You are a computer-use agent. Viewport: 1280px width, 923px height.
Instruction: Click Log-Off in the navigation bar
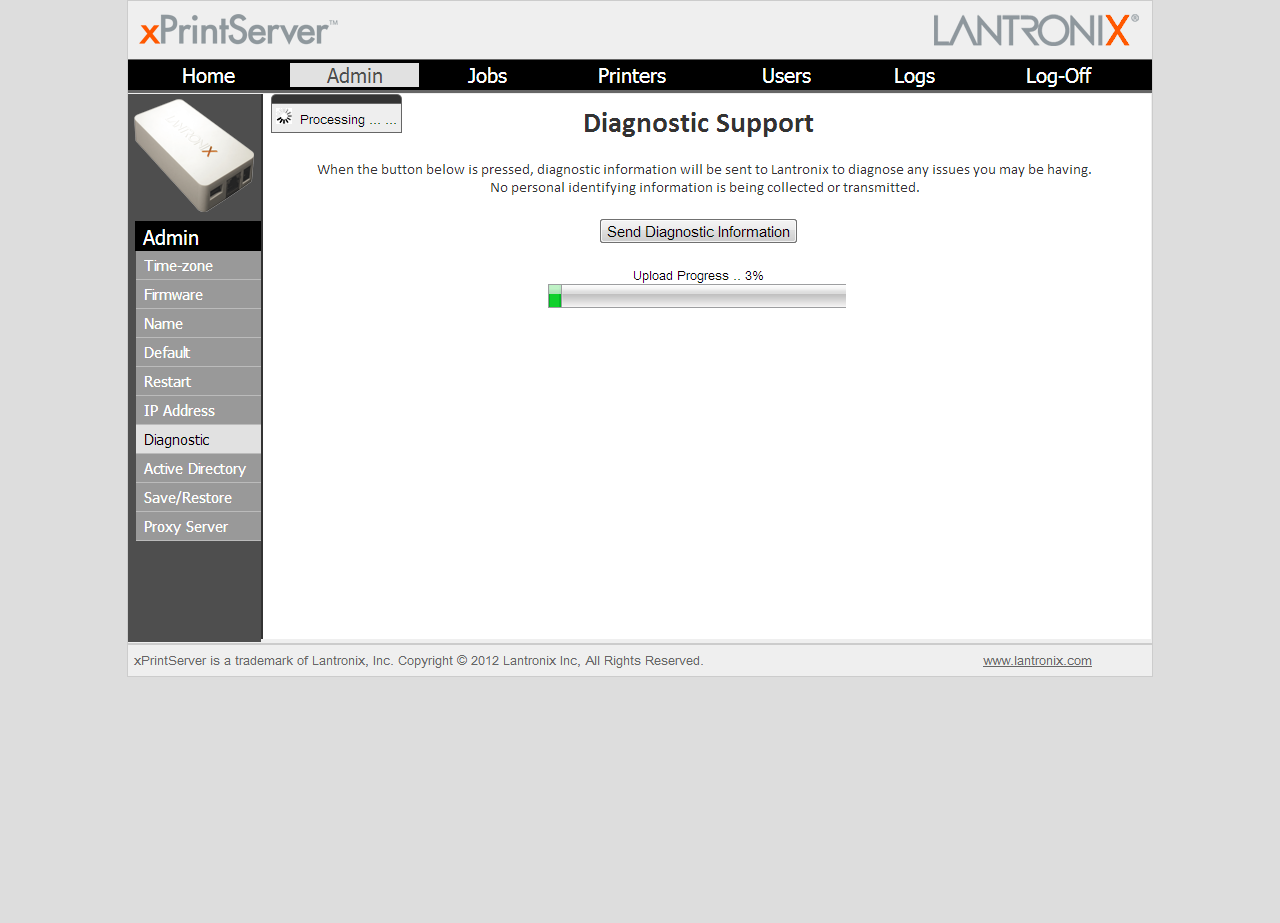[x=1058, y=76]
